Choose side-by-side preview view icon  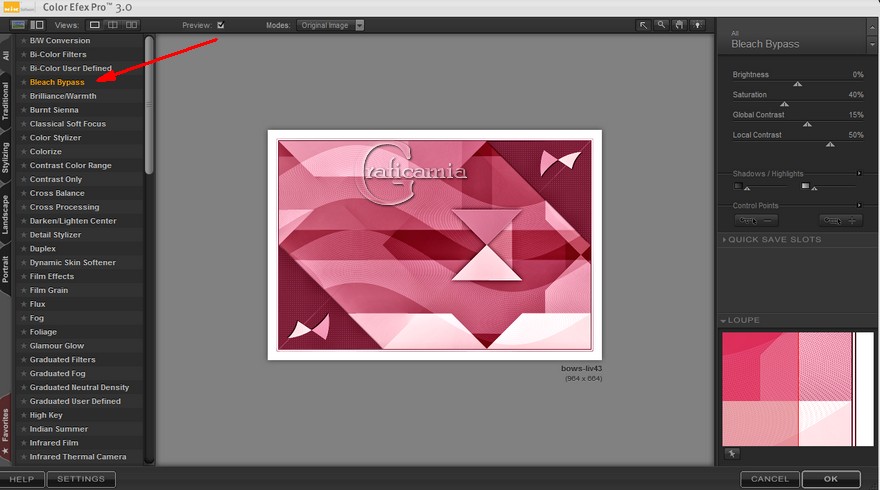click(x=132, y=24)
